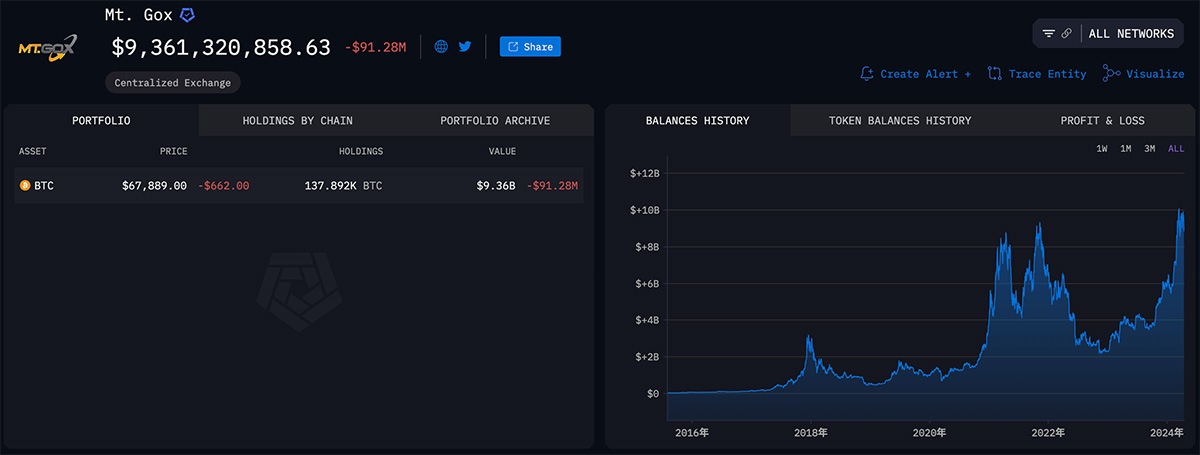Click the BTC asset name

(x=45, y=186)
